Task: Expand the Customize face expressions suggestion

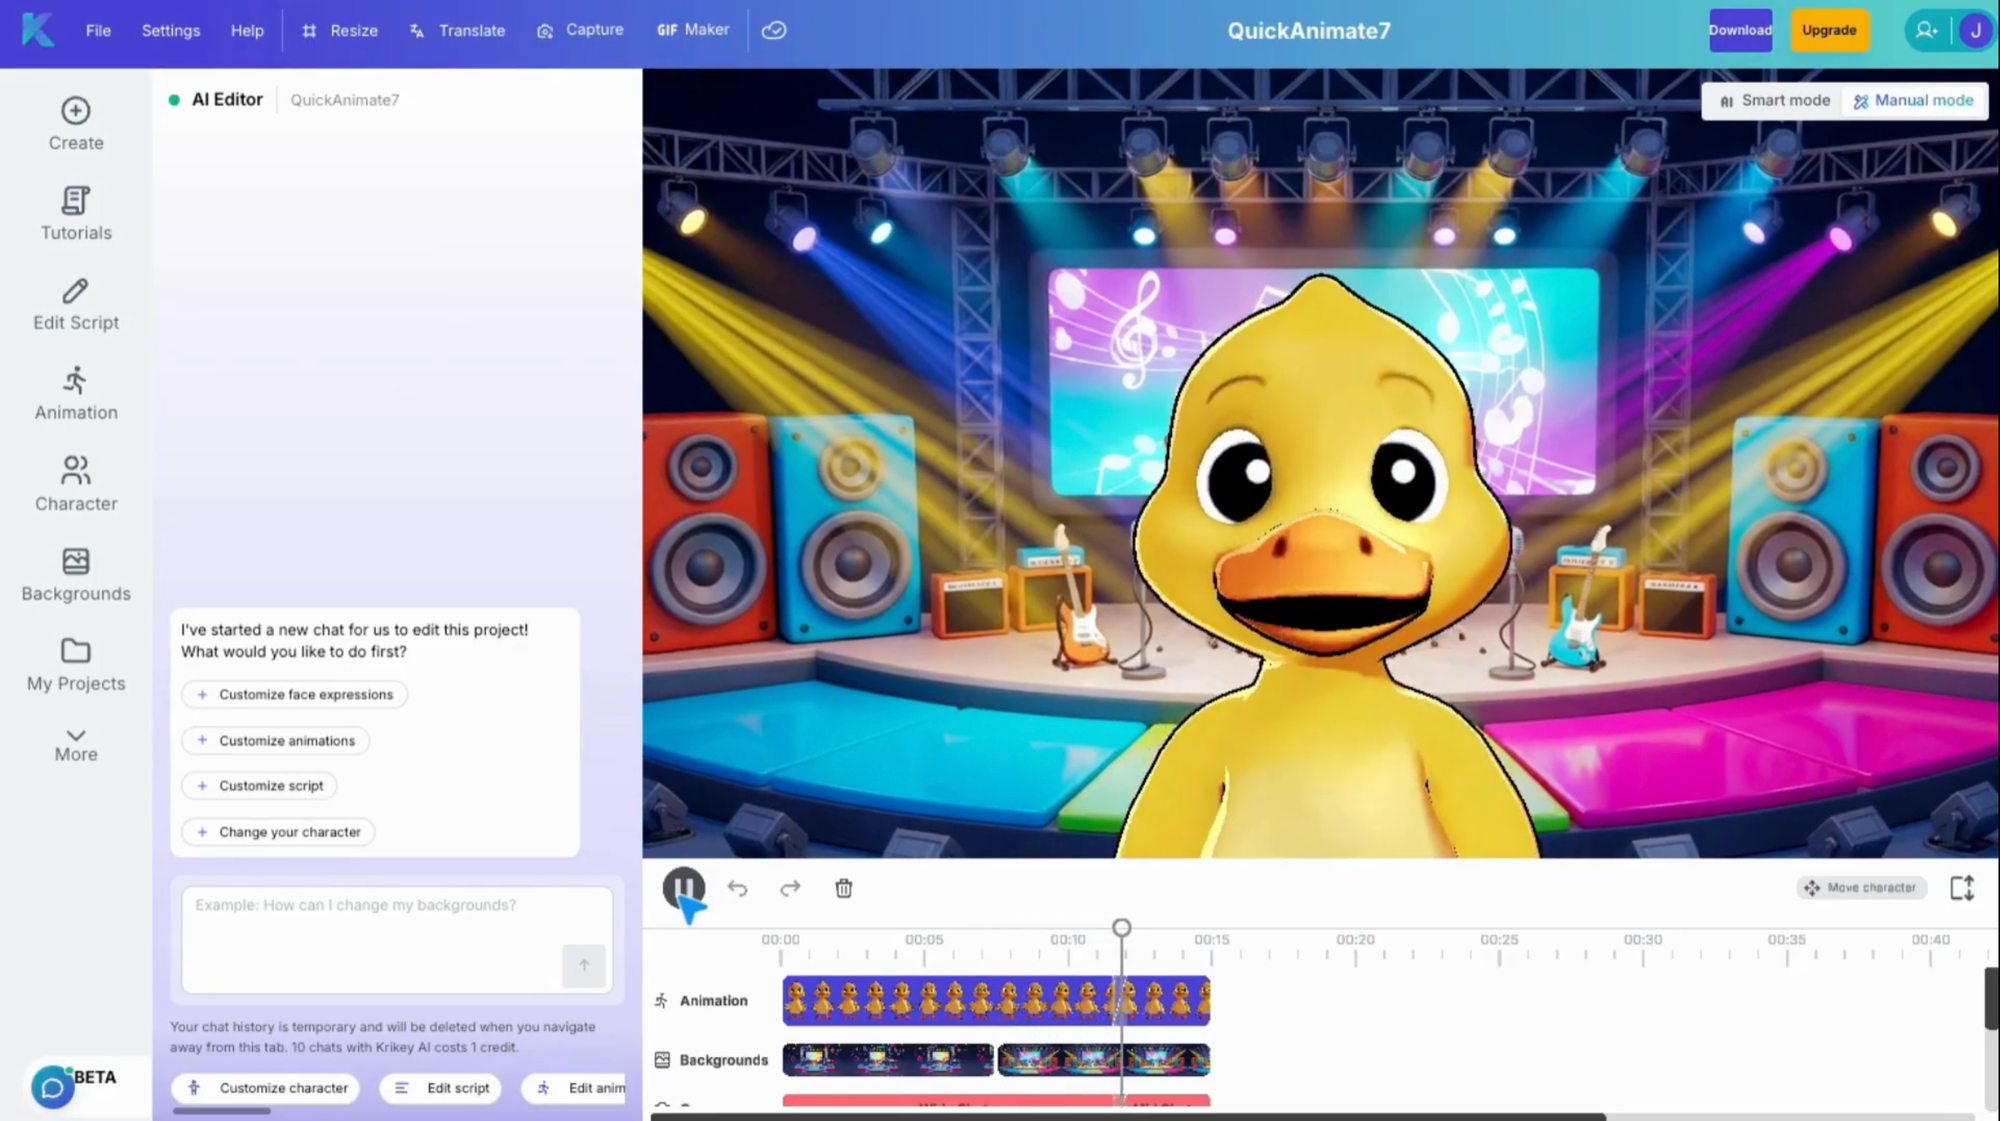Action: (x=295, y=694)
